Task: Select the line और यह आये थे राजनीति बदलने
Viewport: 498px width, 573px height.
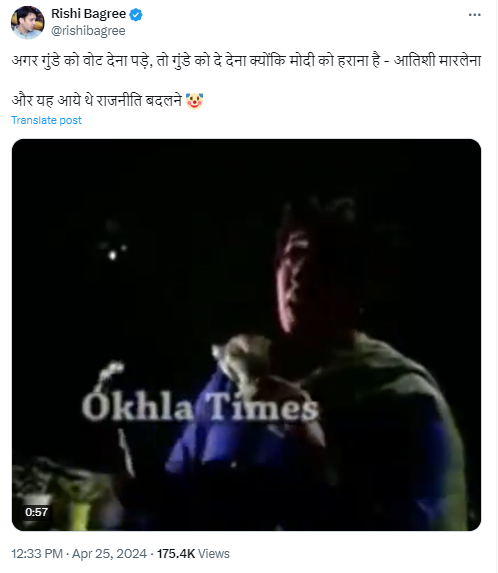Action: point(96,100)
